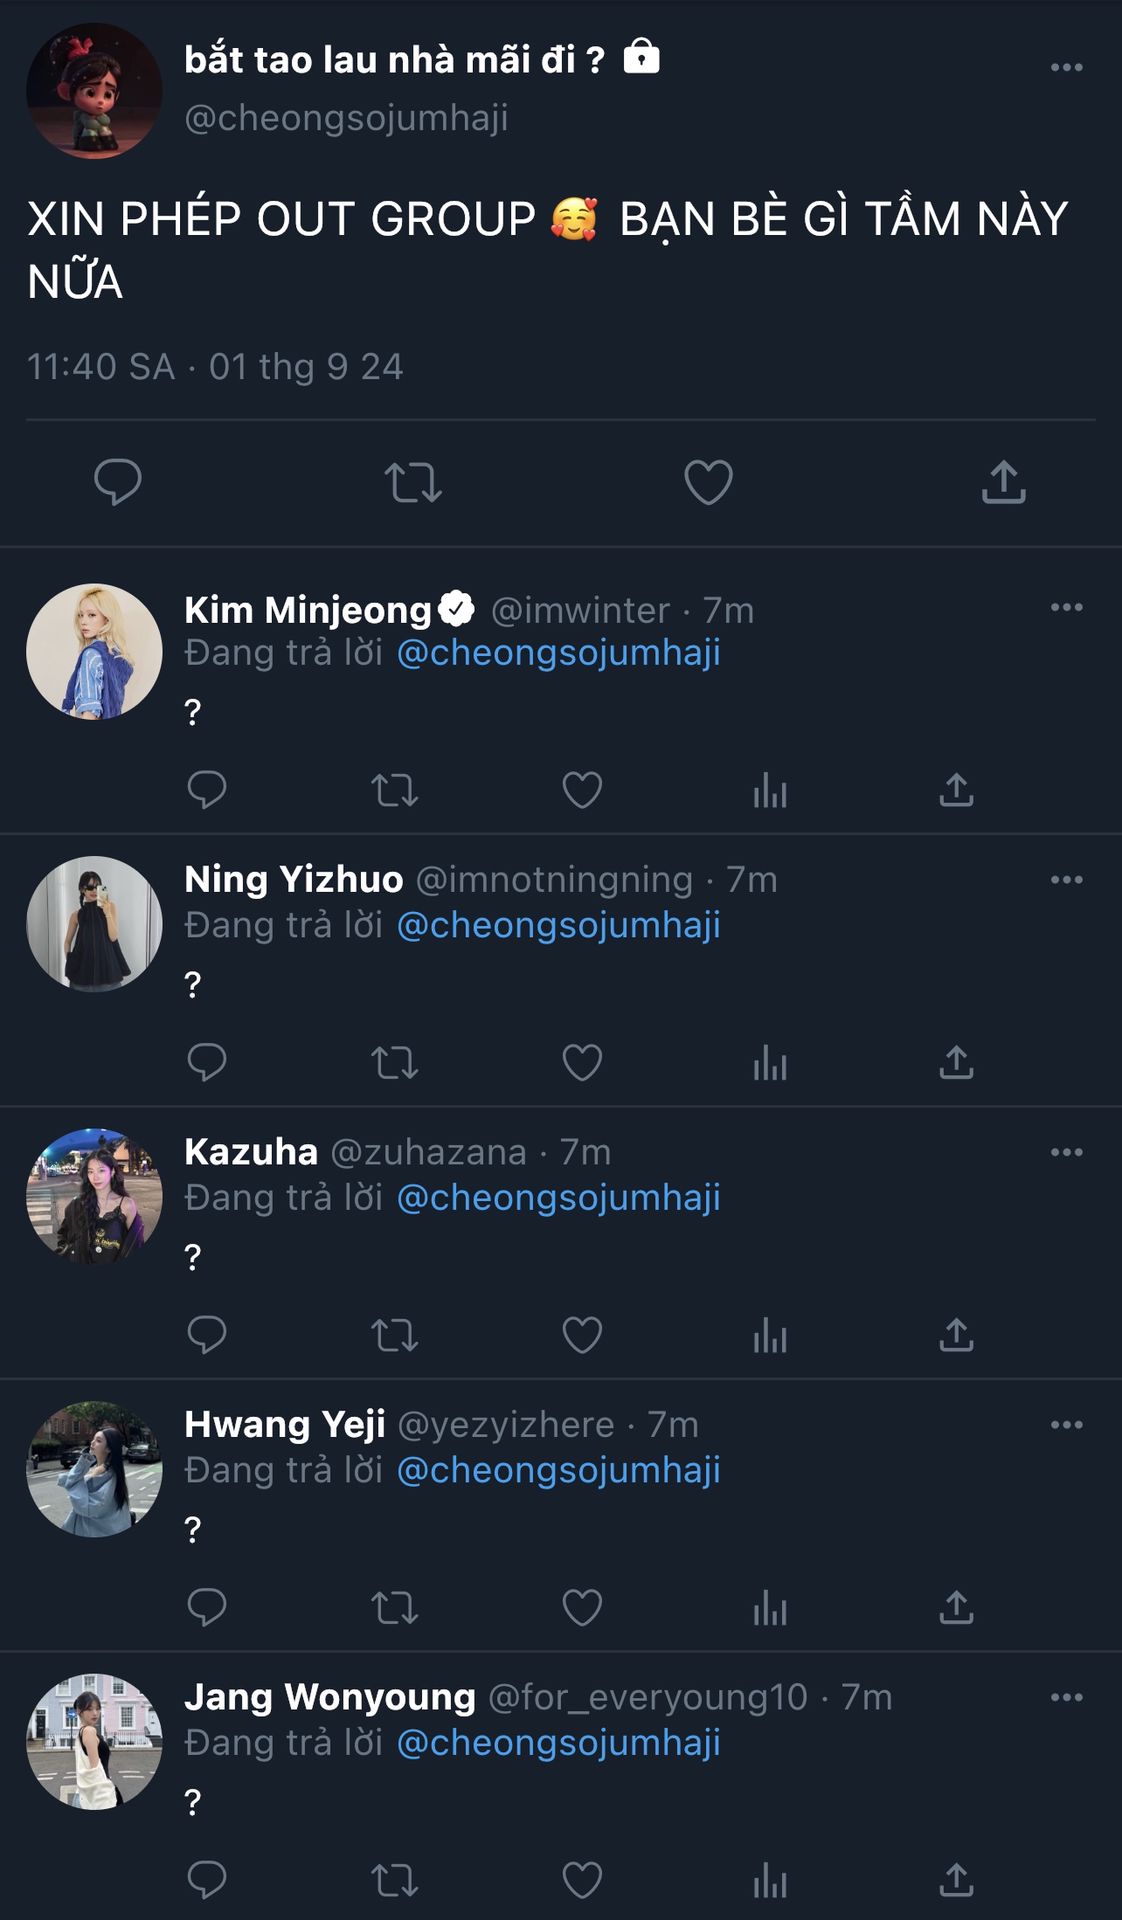1122x1920 pixels.
Task: Retweet the main XIN PHÉP OUT GROUP tweet
Action: [x=413, y=482]
